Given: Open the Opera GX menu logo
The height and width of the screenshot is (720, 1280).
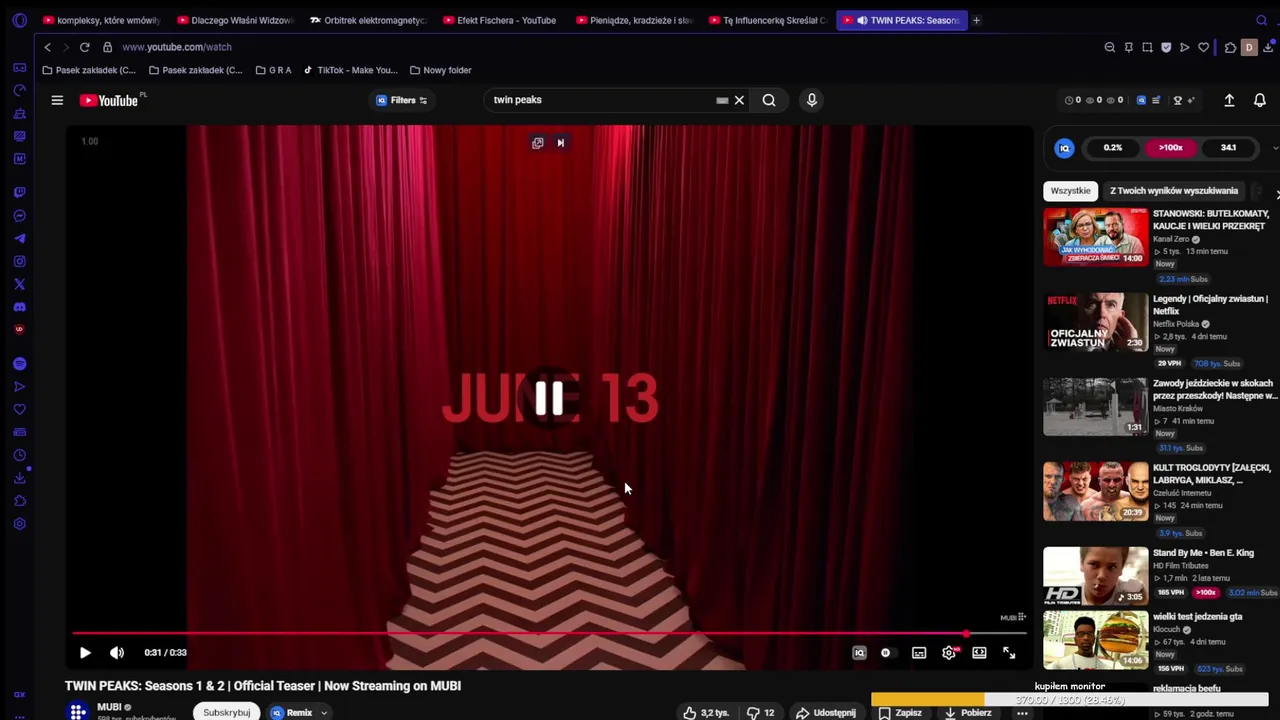Looking at the screenshot, I should click(x=19, y=20).
